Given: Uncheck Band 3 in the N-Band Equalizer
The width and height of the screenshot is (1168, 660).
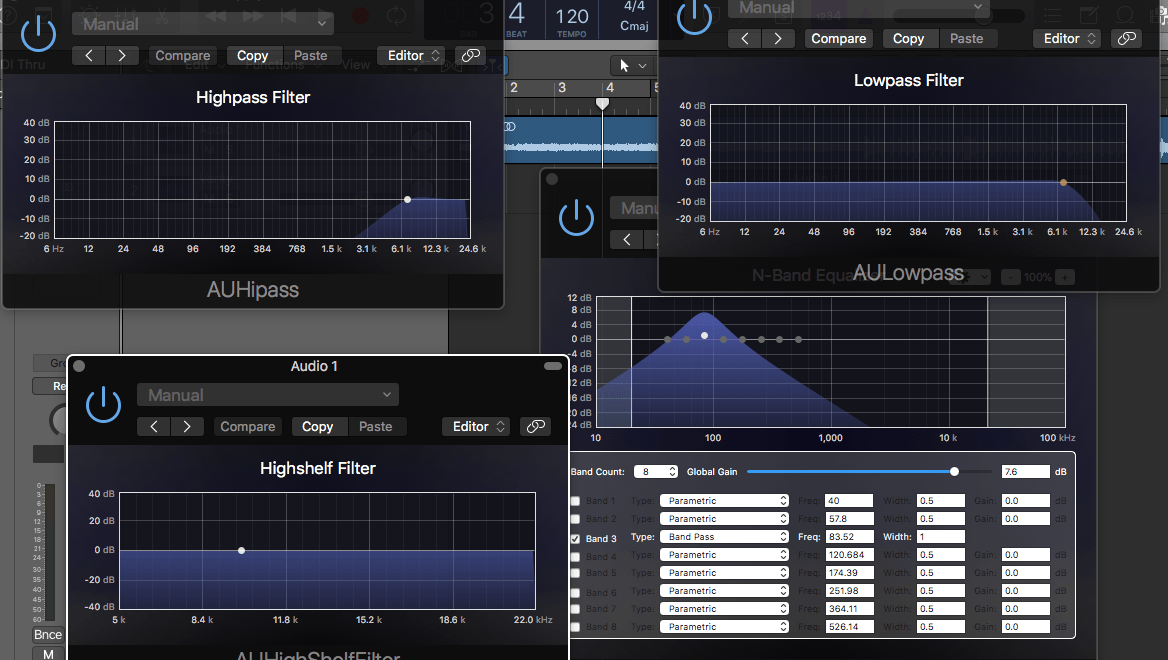Looking at the screenshot, I should pyautogui.click(x=575, y=536).
